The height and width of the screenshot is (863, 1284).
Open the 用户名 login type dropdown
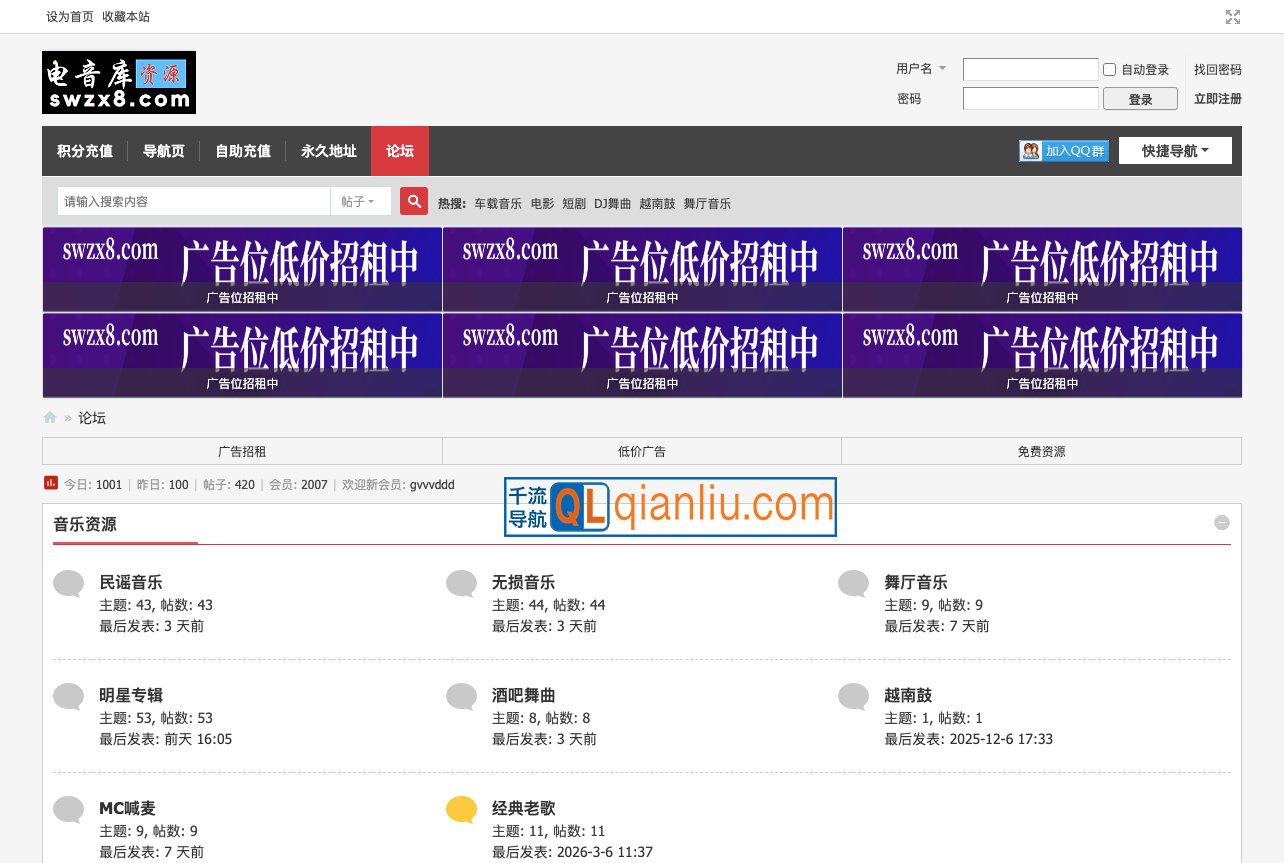tap(920, 69)
